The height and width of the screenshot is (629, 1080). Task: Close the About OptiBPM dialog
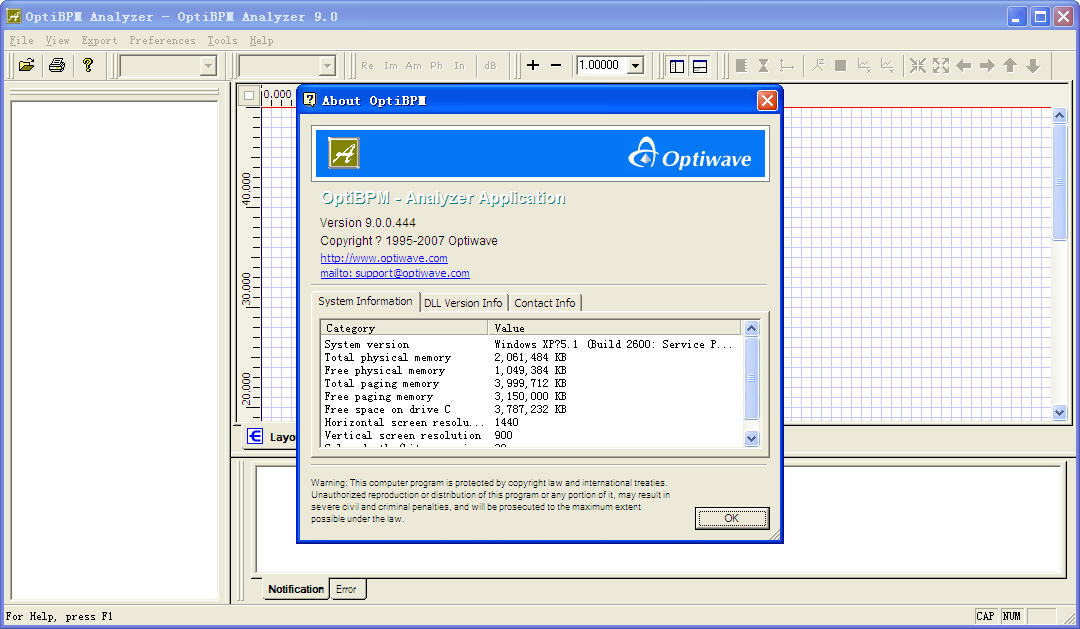pyautogui.click(x=767, y=101)
